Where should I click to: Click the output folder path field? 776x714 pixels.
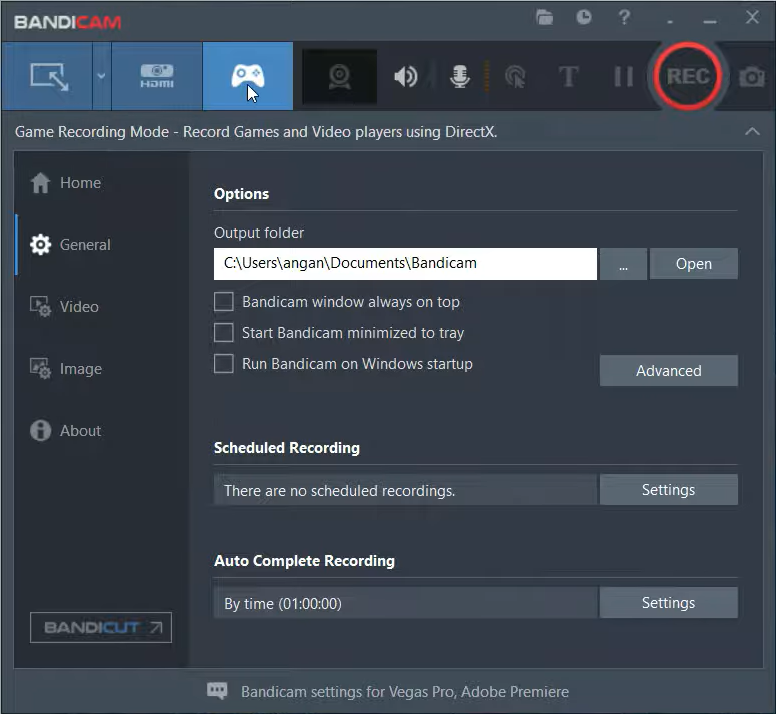pyautogui.click(x=405, y=264)
